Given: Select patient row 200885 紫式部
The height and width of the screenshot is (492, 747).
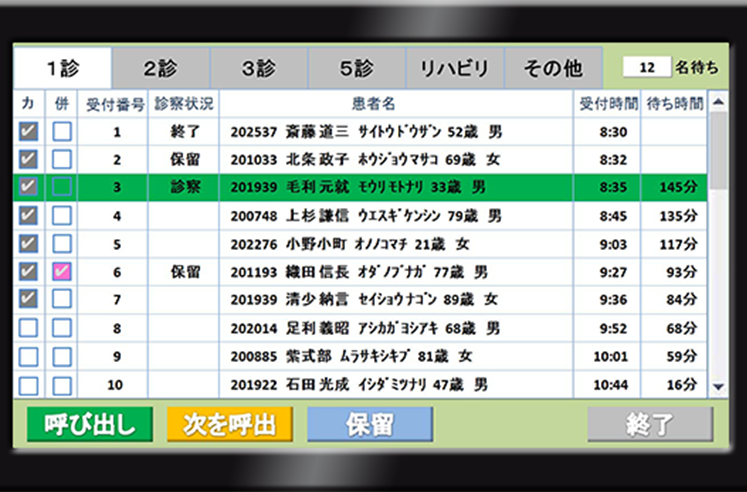Looking at the screenshot, I should tap(360, 357).
